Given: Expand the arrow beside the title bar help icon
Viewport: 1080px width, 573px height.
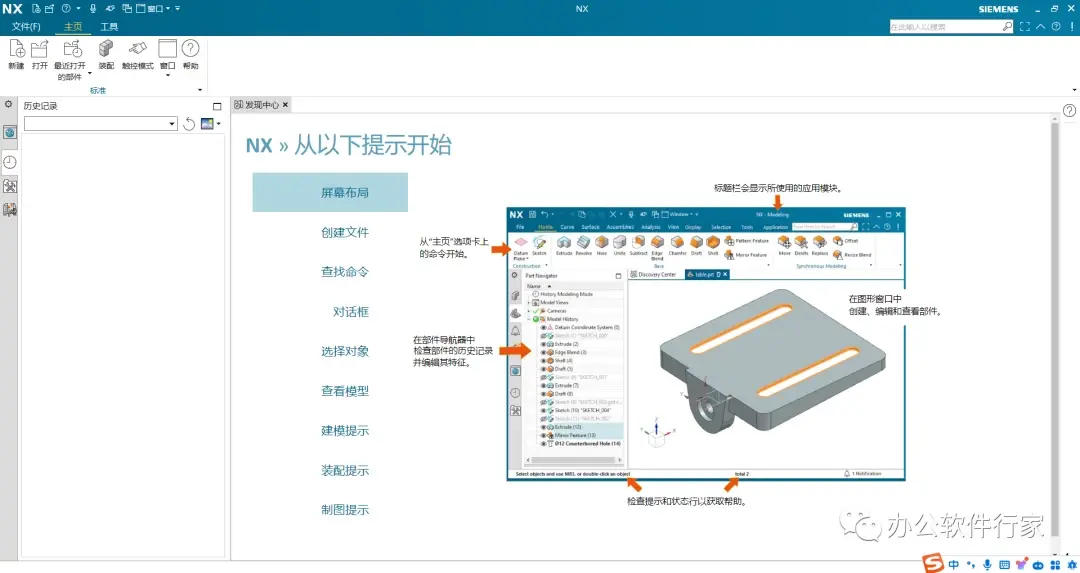Looking at the screenshot, I should pyautogui.click(x=78, y=9).
